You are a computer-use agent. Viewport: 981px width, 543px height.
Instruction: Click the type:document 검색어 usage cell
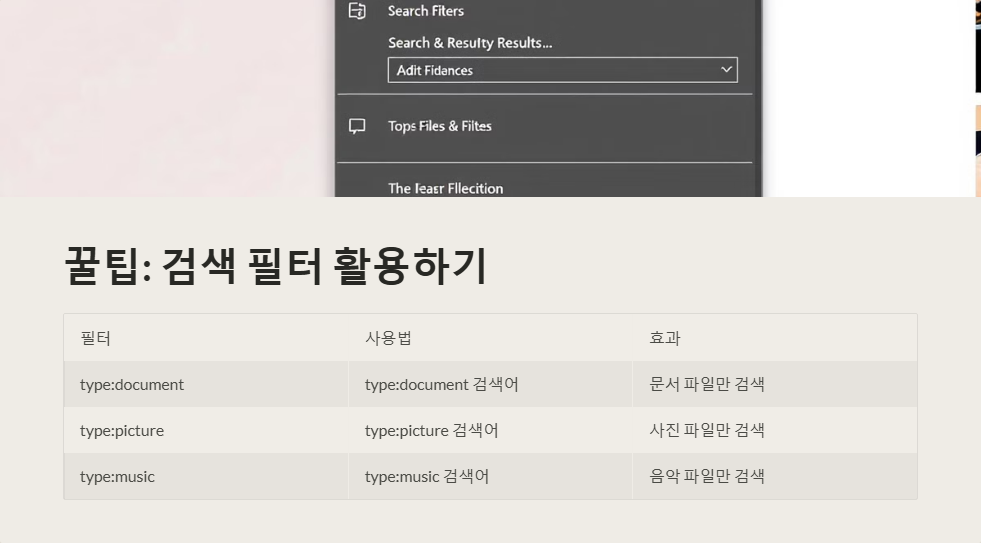[x=490, y=384]
